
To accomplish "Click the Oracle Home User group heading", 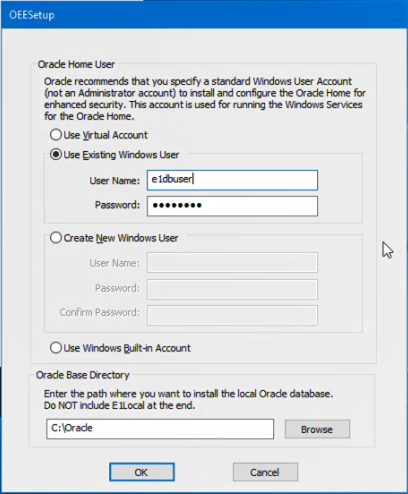I will (x=76, y=64).
